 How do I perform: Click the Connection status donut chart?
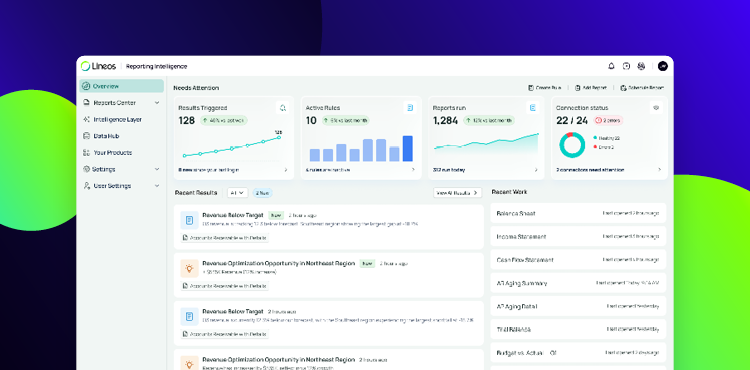[572, 145]
